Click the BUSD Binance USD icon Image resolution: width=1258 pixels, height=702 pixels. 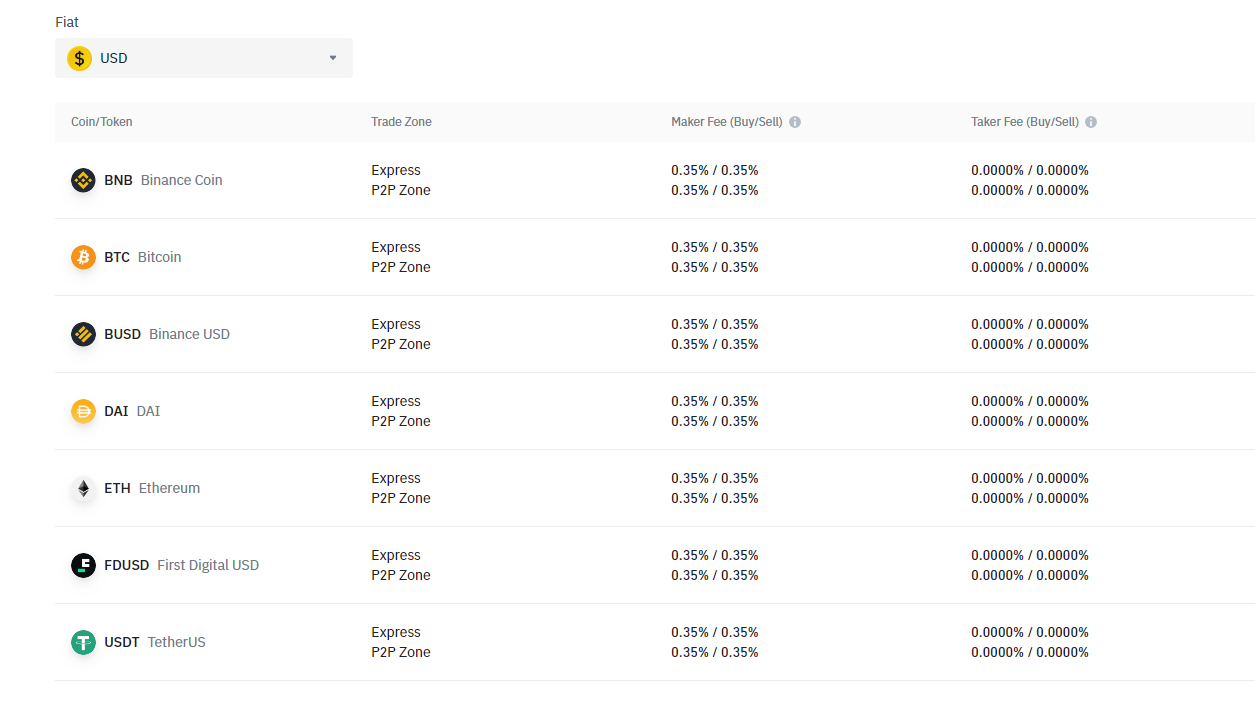point(83,334)
